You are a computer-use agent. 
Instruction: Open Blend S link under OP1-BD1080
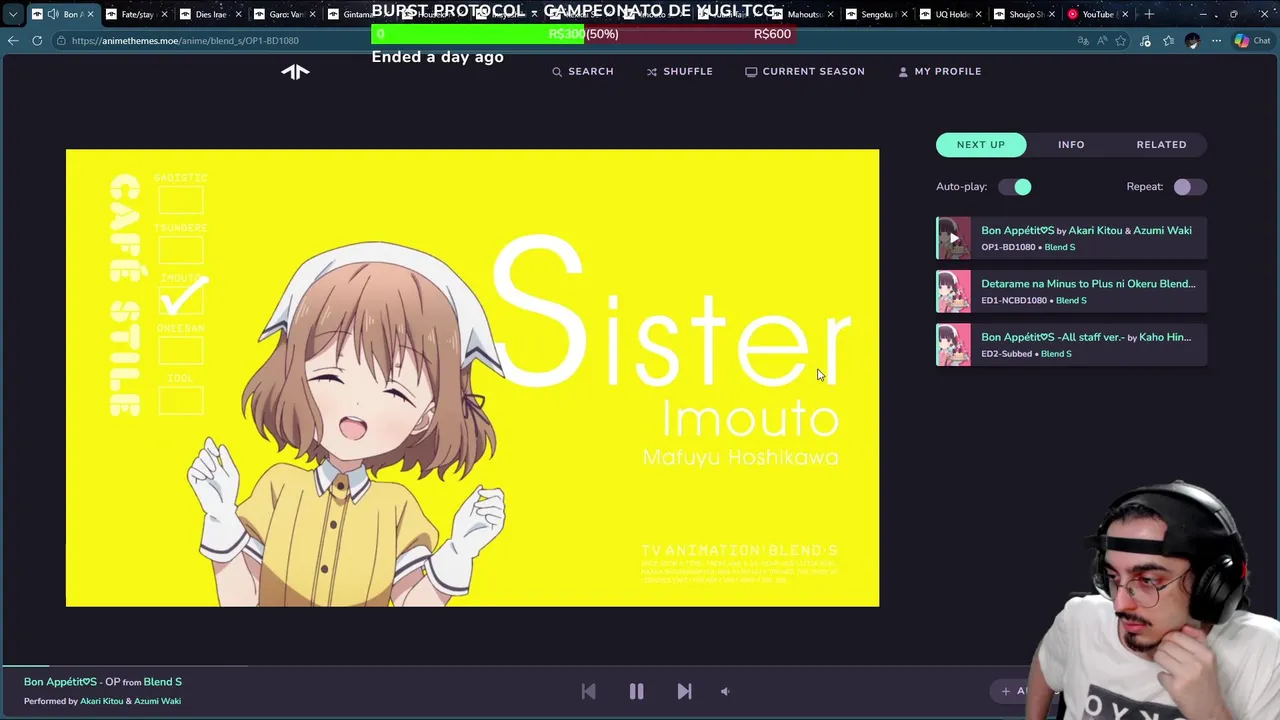1060,247
